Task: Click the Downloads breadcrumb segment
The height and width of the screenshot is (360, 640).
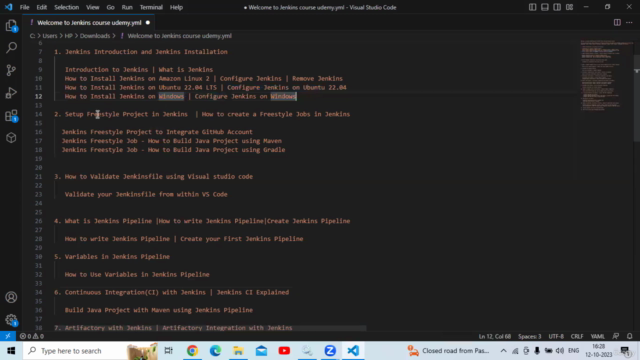Action: pos(95,36)
